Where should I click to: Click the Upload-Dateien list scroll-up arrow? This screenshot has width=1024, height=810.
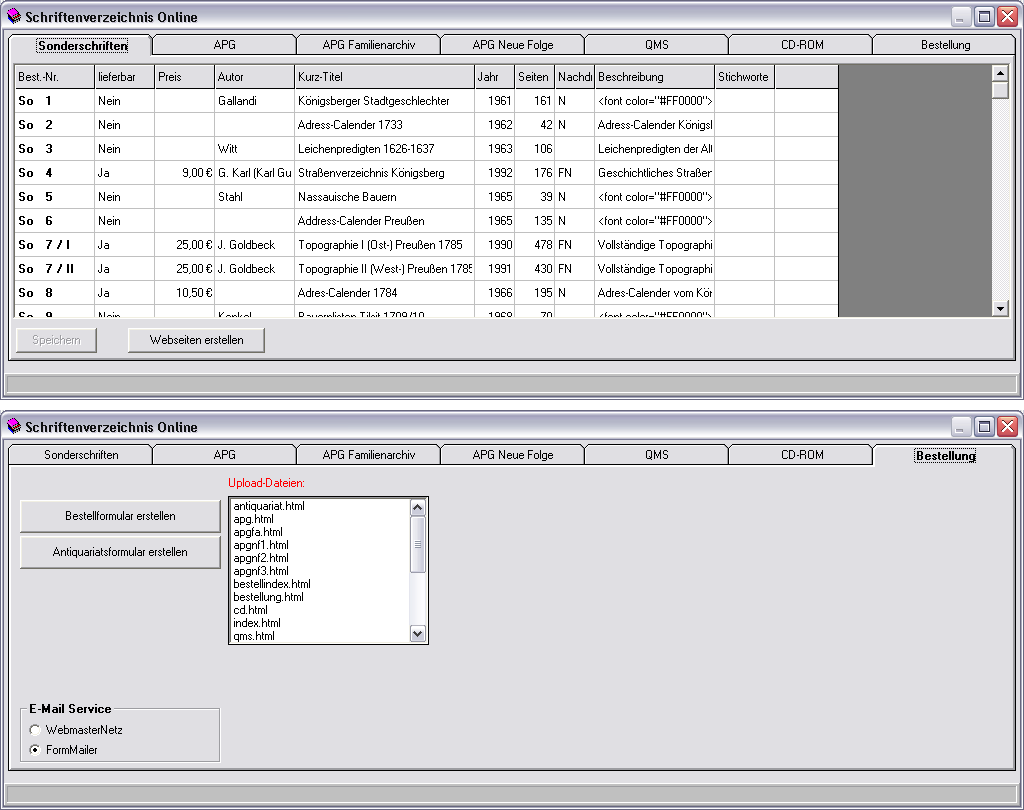(x=418, y=507)
